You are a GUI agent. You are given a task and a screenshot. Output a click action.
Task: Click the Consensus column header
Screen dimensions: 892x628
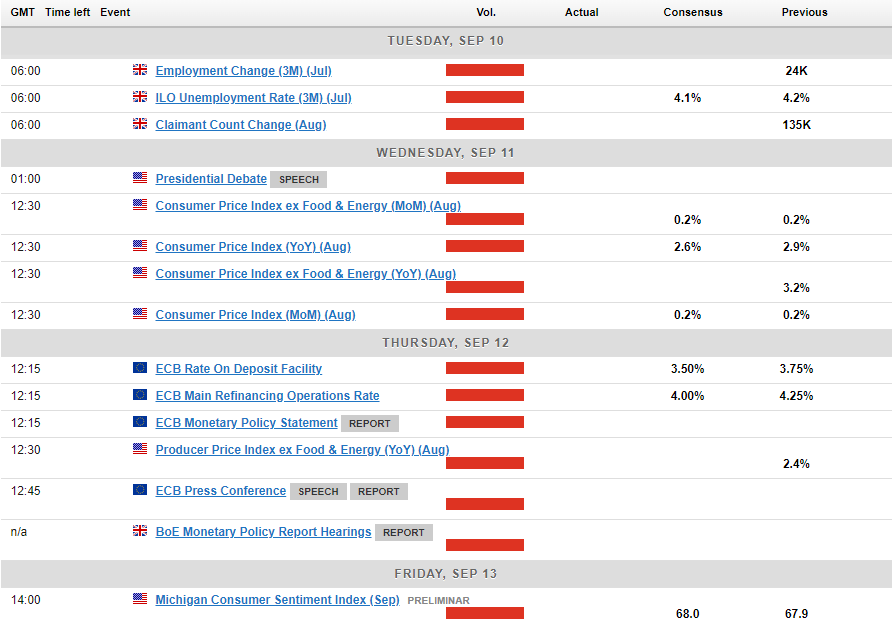tap(692, 13)
